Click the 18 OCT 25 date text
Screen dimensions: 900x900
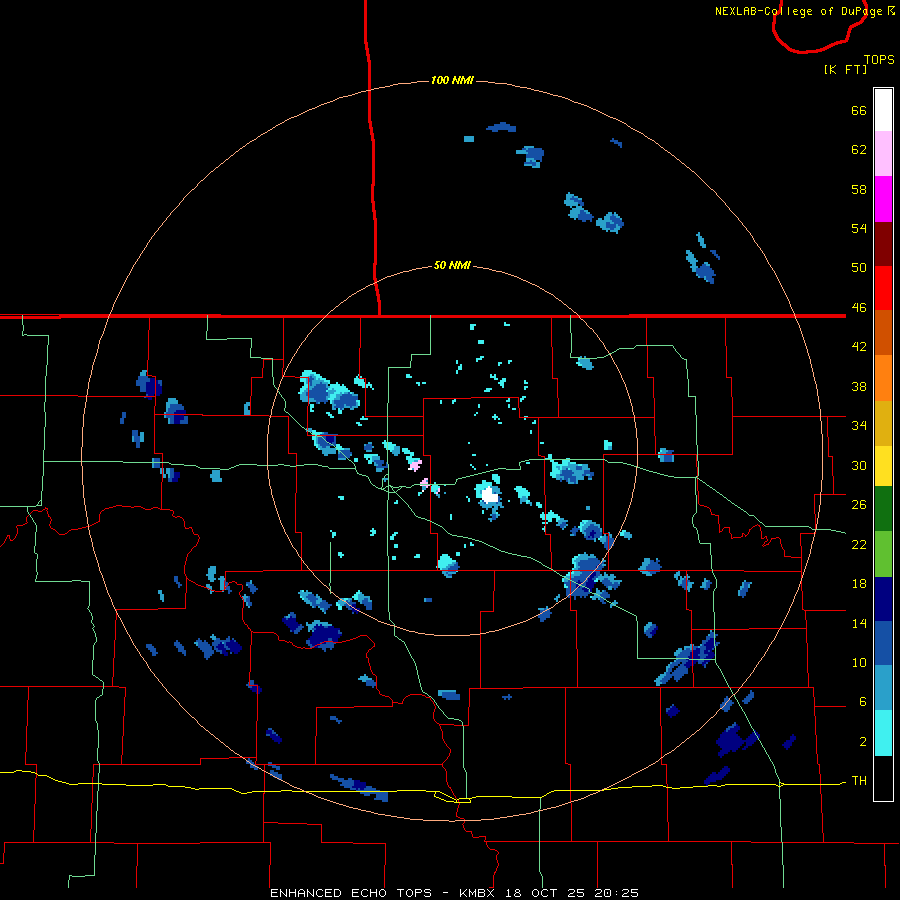click(545, 893)
